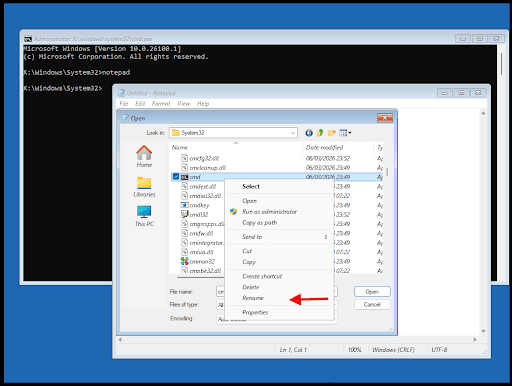Screen dimensions: 512x386
Task: Expand the Look in folder dropdown
Action: click(x=293, y=133)
